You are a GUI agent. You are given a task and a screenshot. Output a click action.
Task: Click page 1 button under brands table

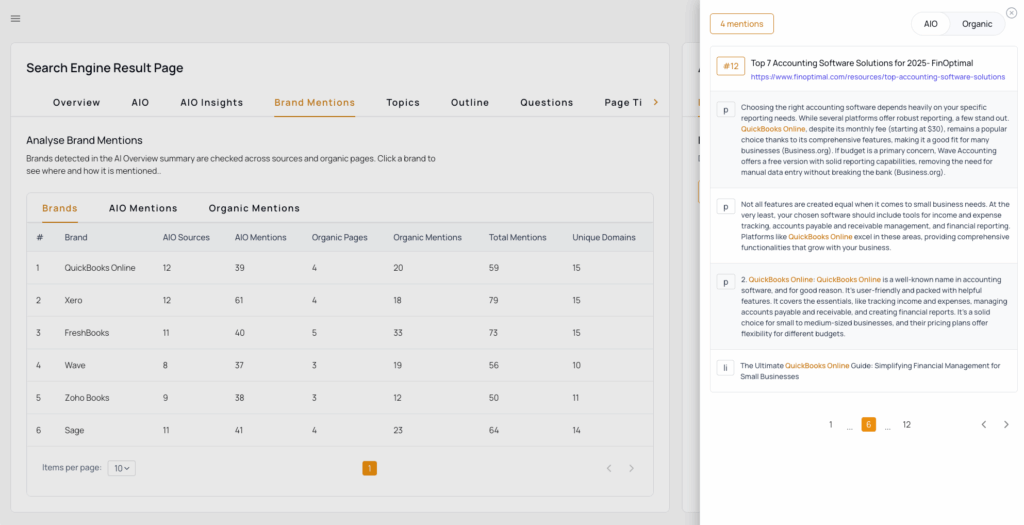coord(370,468)
